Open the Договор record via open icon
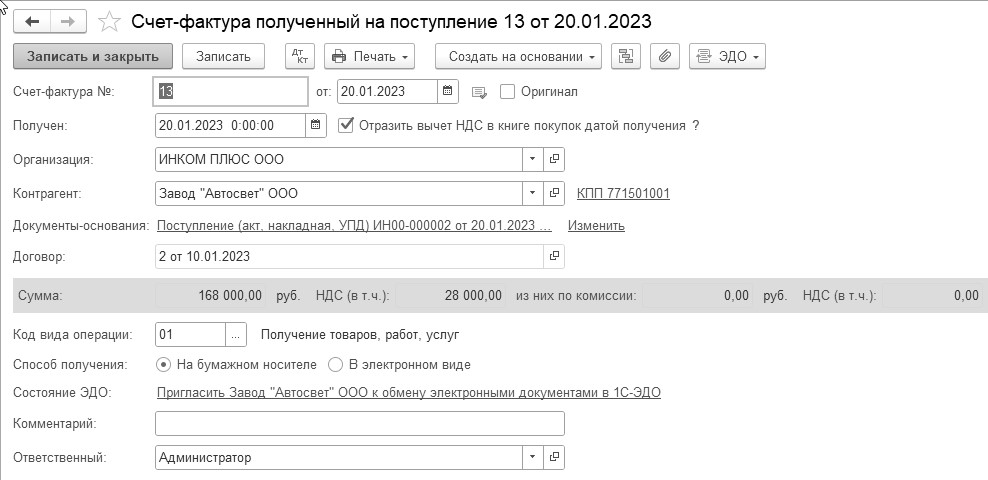 [x=554, y=256]
